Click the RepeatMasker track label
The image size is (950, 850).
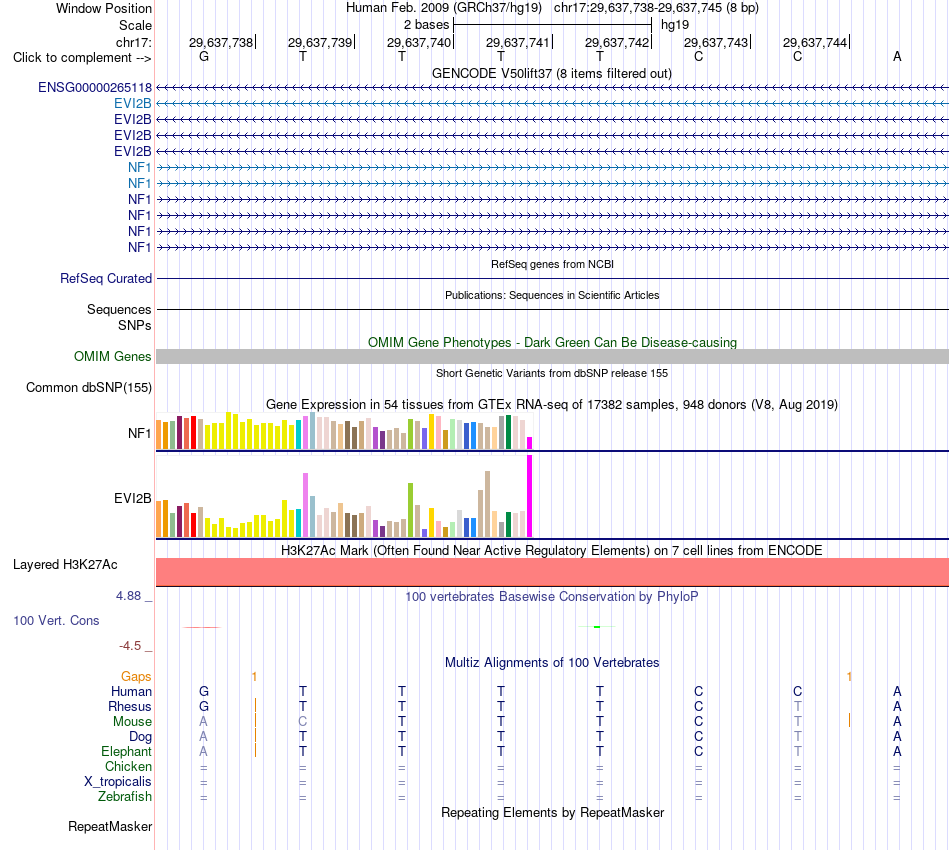(x=110, y=826)
